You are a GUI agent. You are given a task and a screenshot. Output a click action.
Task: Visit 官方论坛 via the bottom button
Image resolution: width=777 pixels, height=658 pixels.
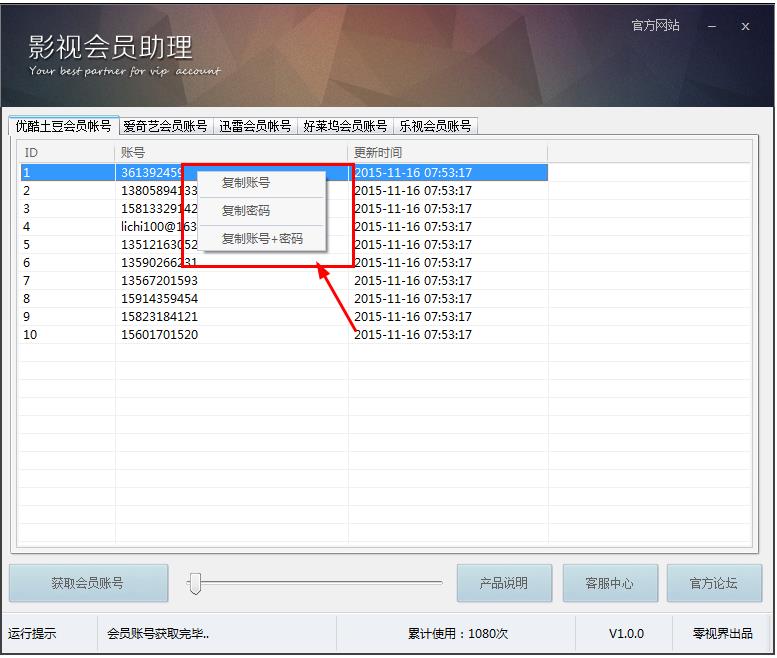(714, 583)
